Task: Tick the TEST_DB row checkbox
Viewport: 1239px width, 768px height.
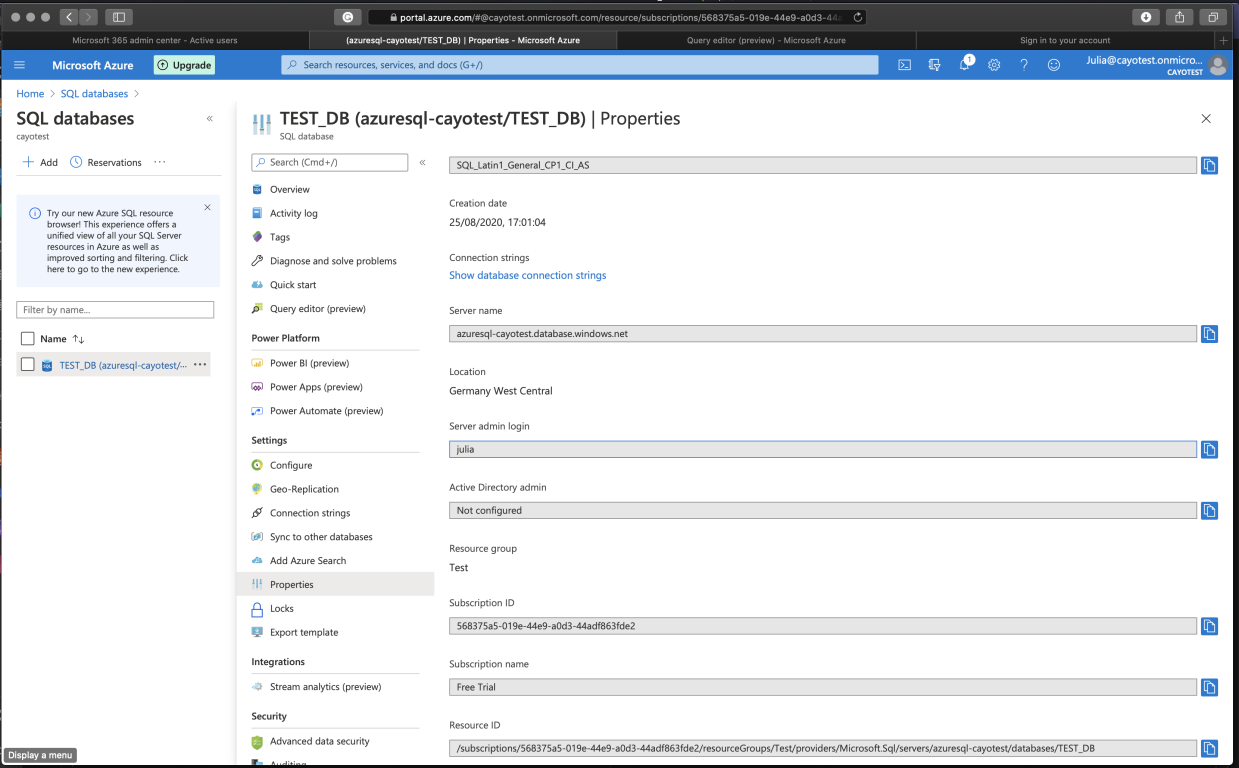Action: [28, 365]
